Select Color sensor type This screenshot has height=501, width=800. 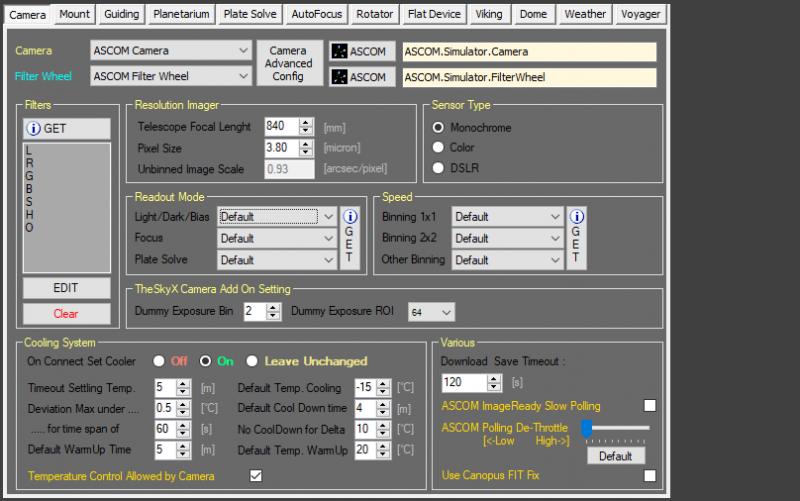coord(438,147)
